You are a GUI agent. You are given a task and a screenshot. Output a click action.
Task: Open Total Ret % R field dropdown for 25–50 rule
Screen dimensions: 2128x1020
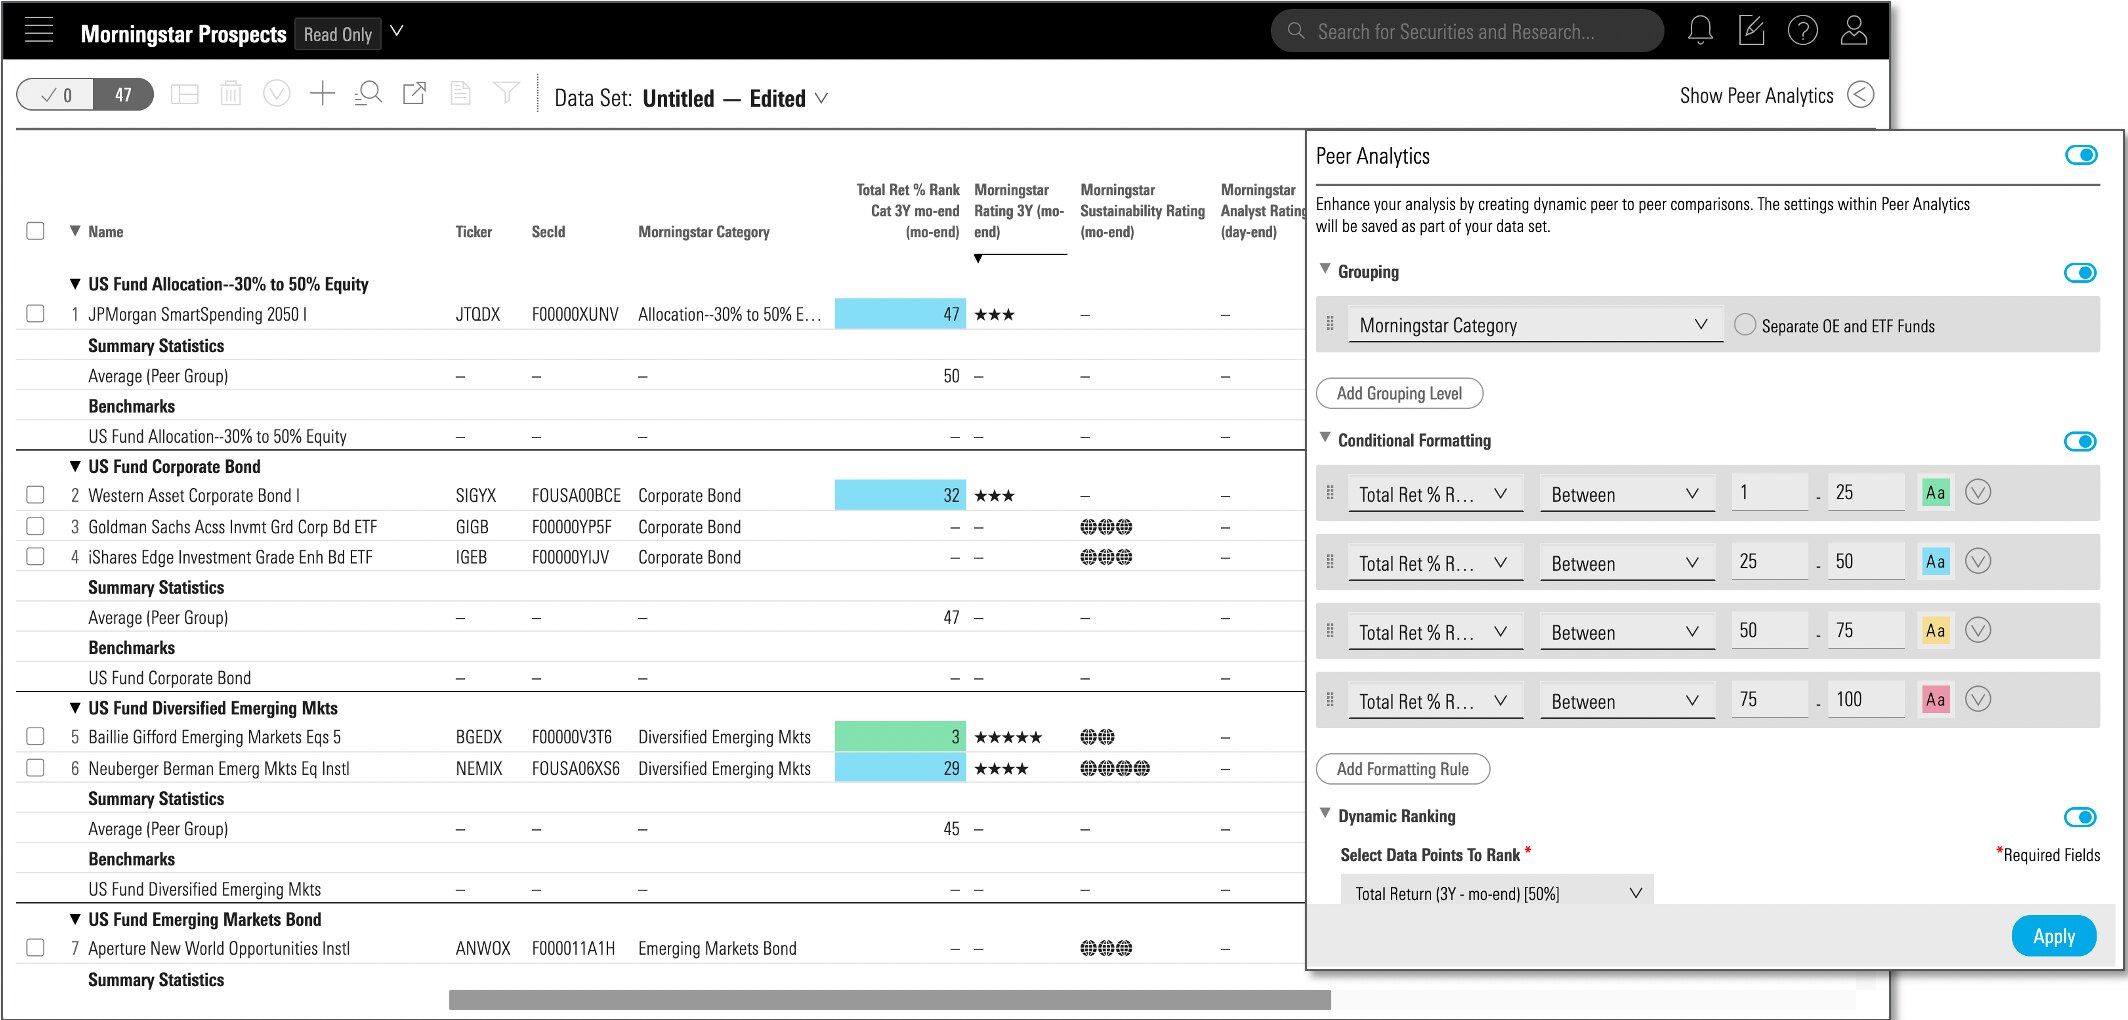(1435, 563)
